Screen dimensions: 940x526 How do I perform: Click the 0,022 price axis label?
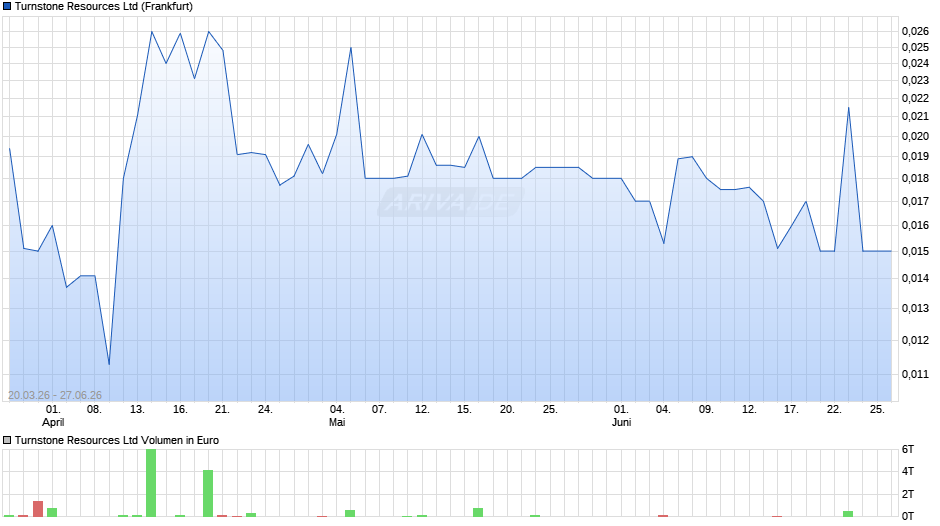pos(915,98)
